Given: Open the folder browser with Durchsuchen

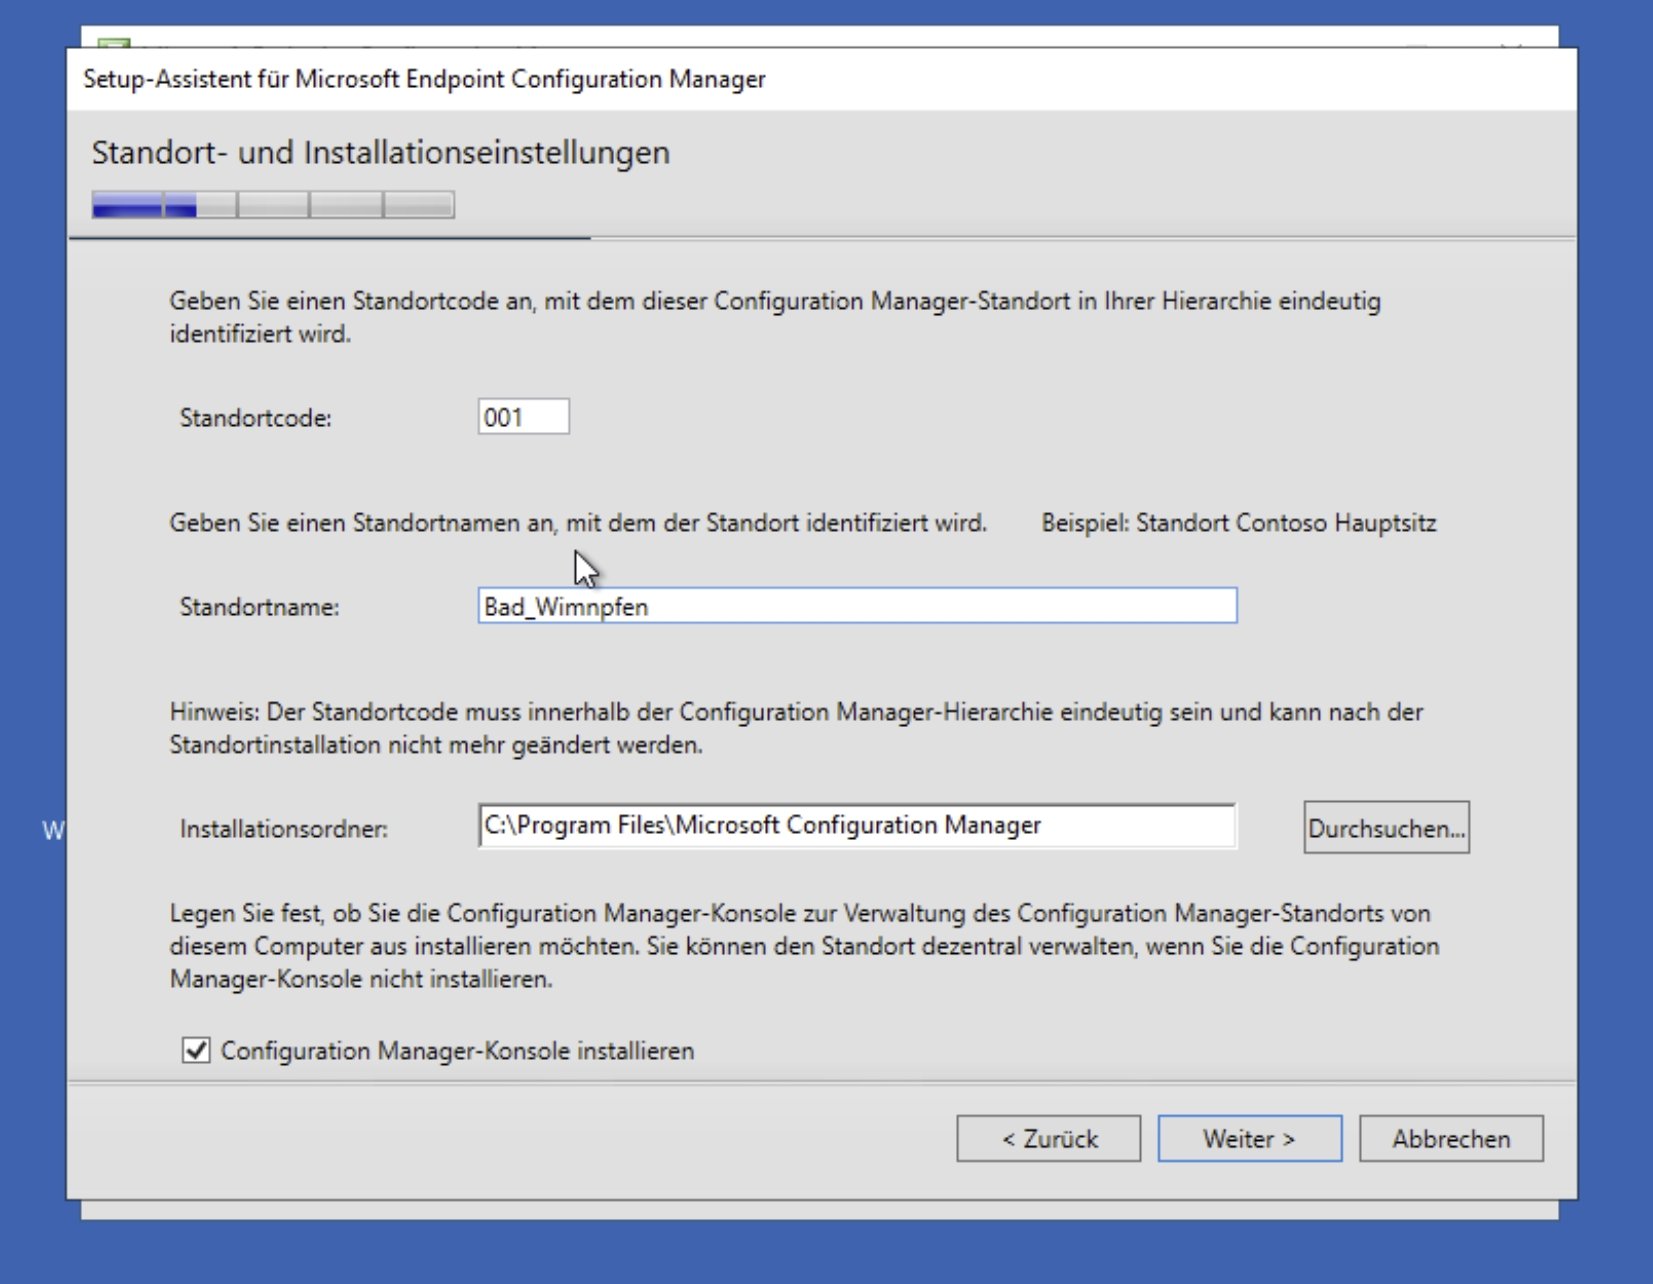Looking at the screenshot, I should coord(1386,827).
